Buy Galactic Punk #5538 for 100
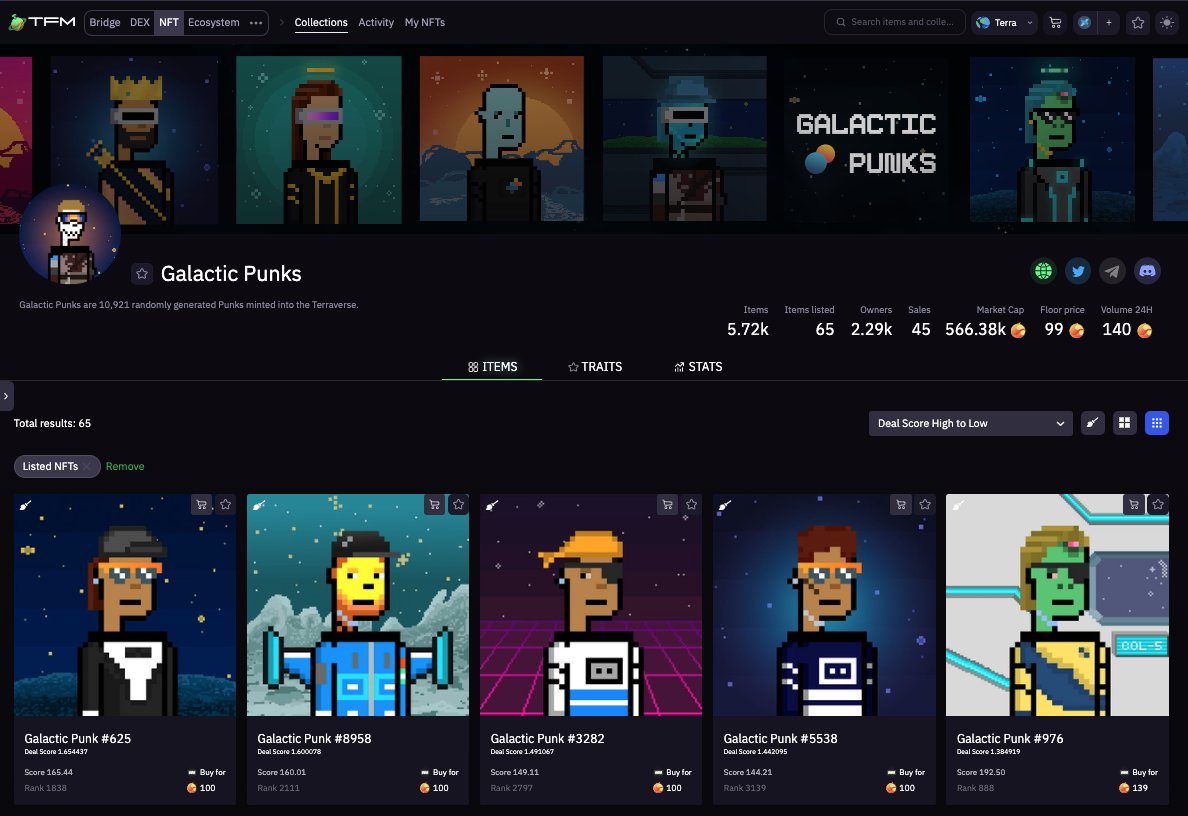1188x816 pixels. [x=905, y=780]
